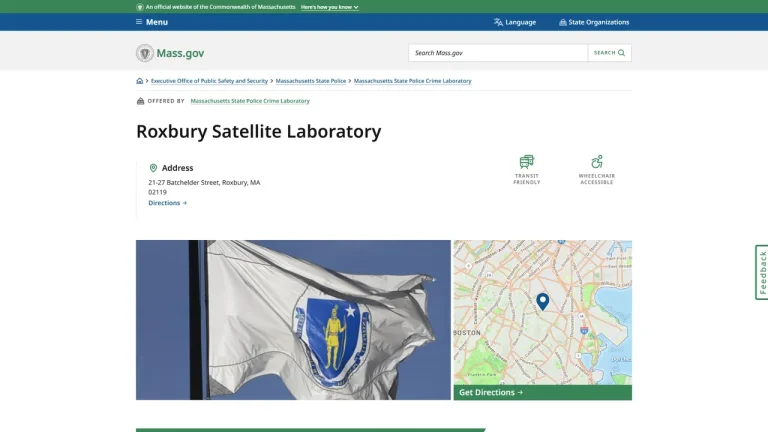Click the Transit Friendly bus icon

pyautogui.click(x=527, y=162)
